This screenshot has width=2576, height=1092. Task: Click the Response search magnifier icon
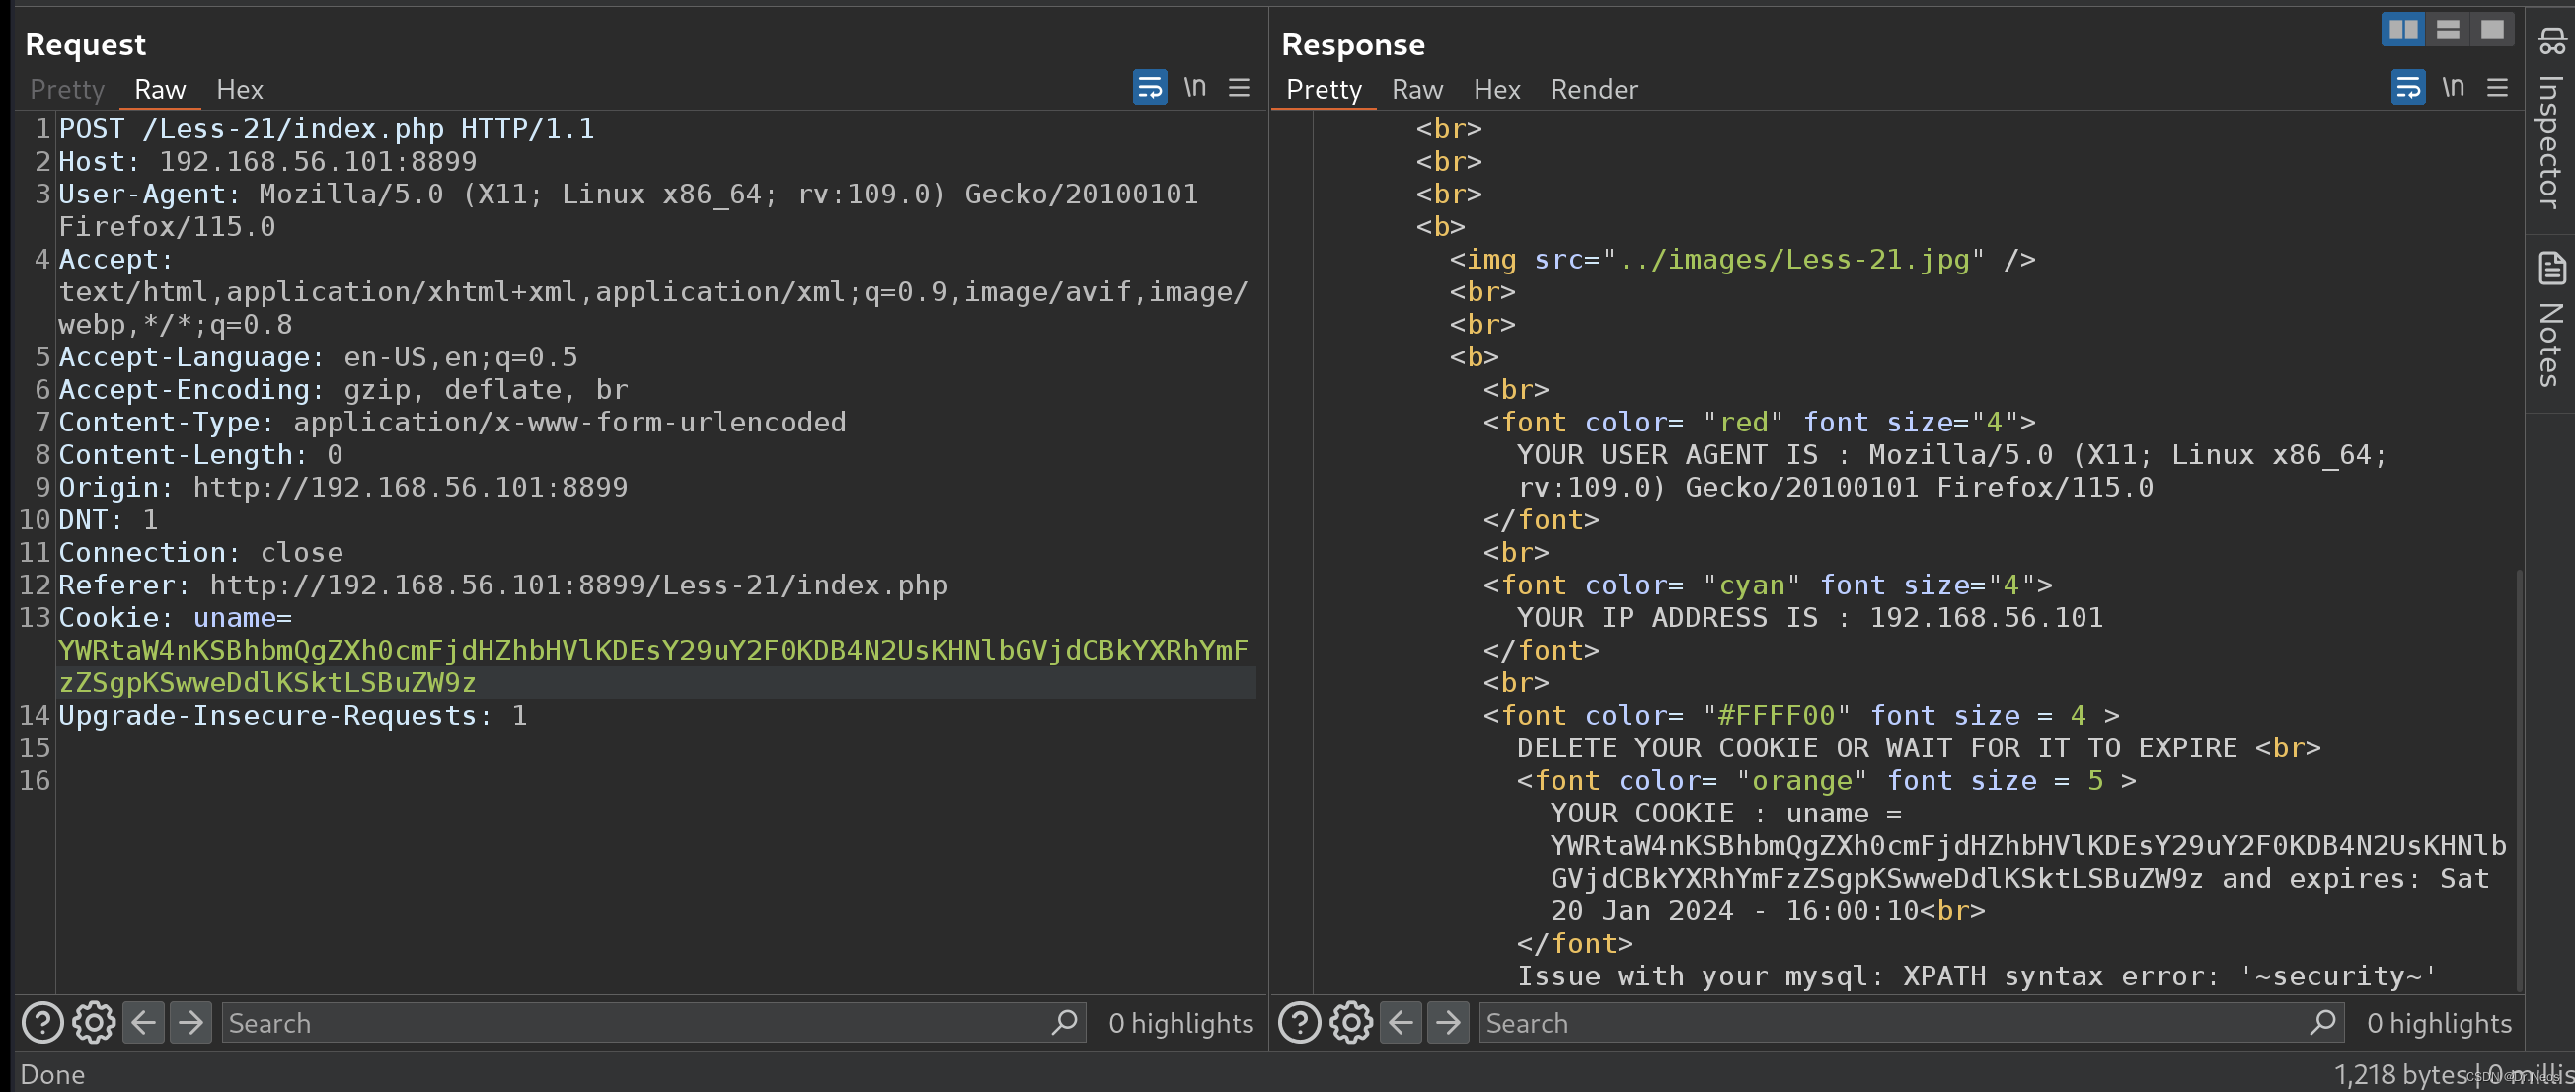(2323, 1022)
